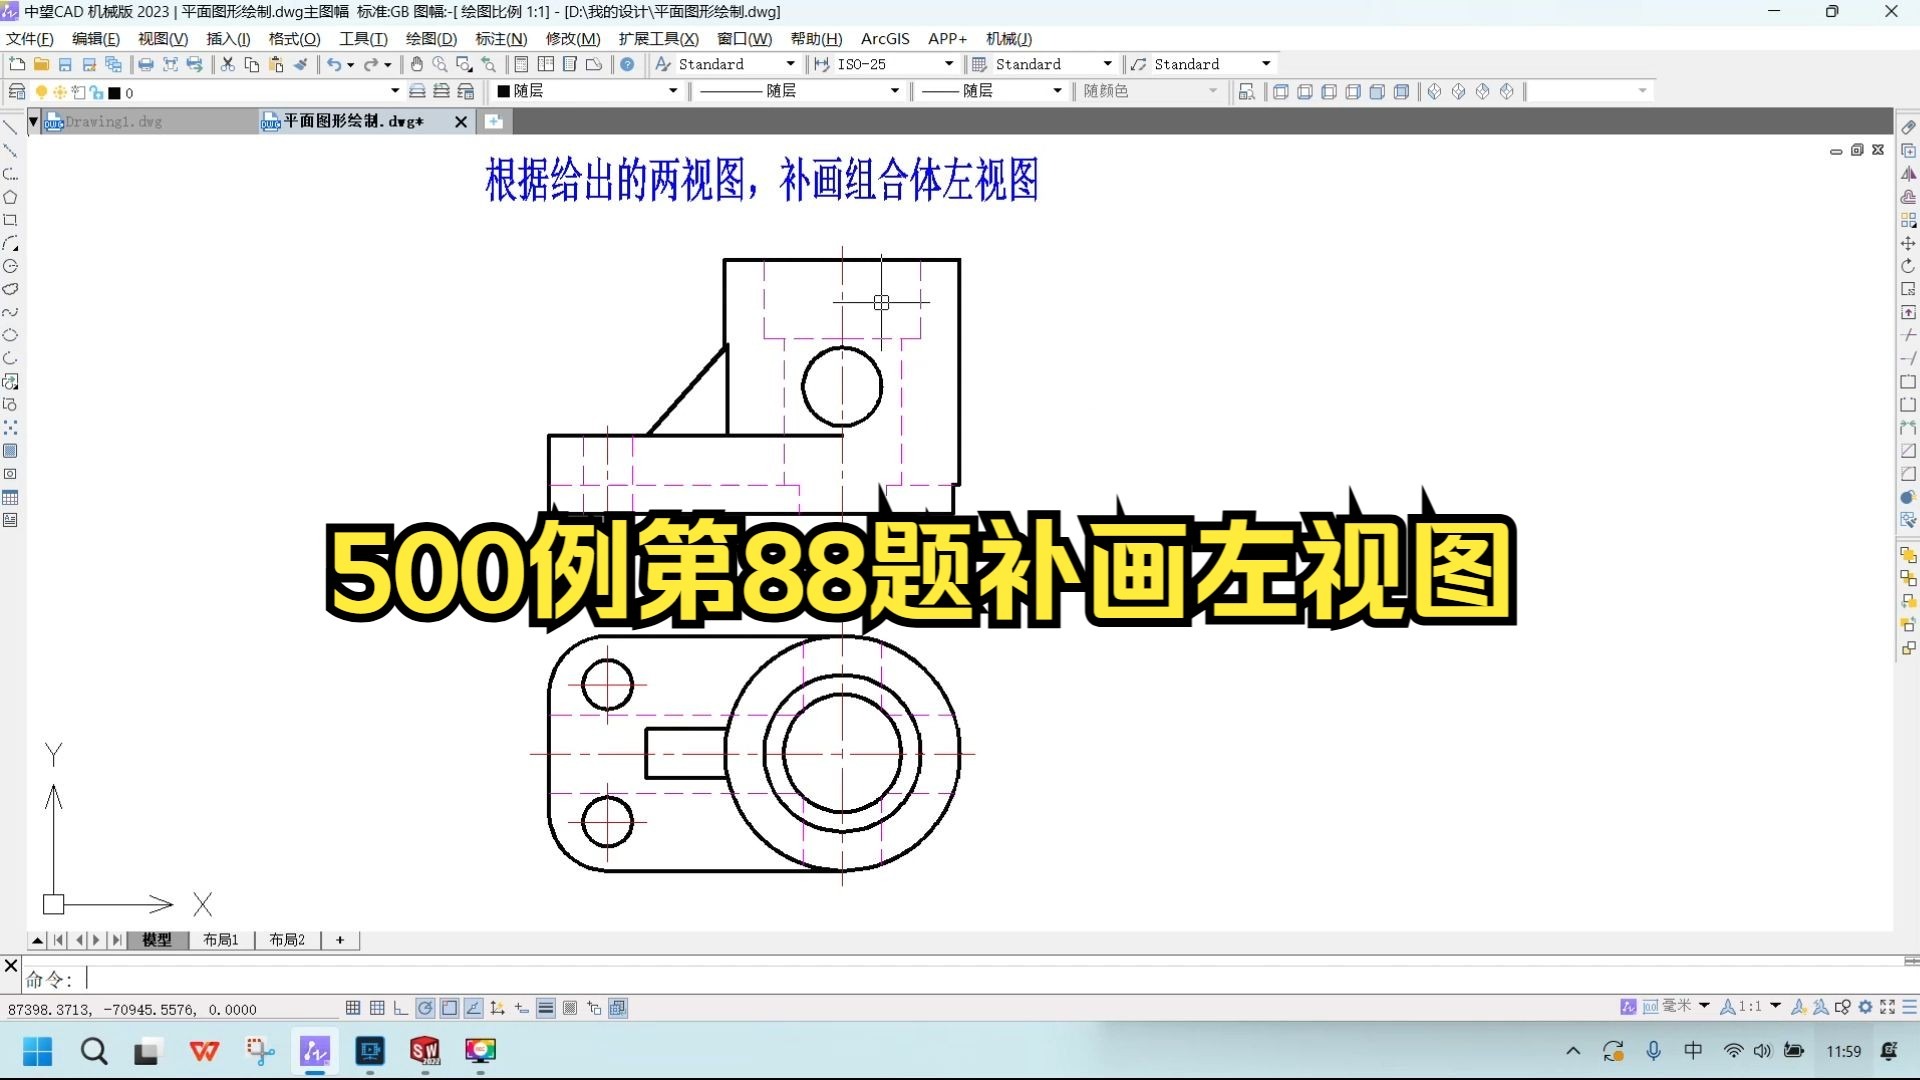Click the Quick Select icon near view cubes

[1246, 91]
